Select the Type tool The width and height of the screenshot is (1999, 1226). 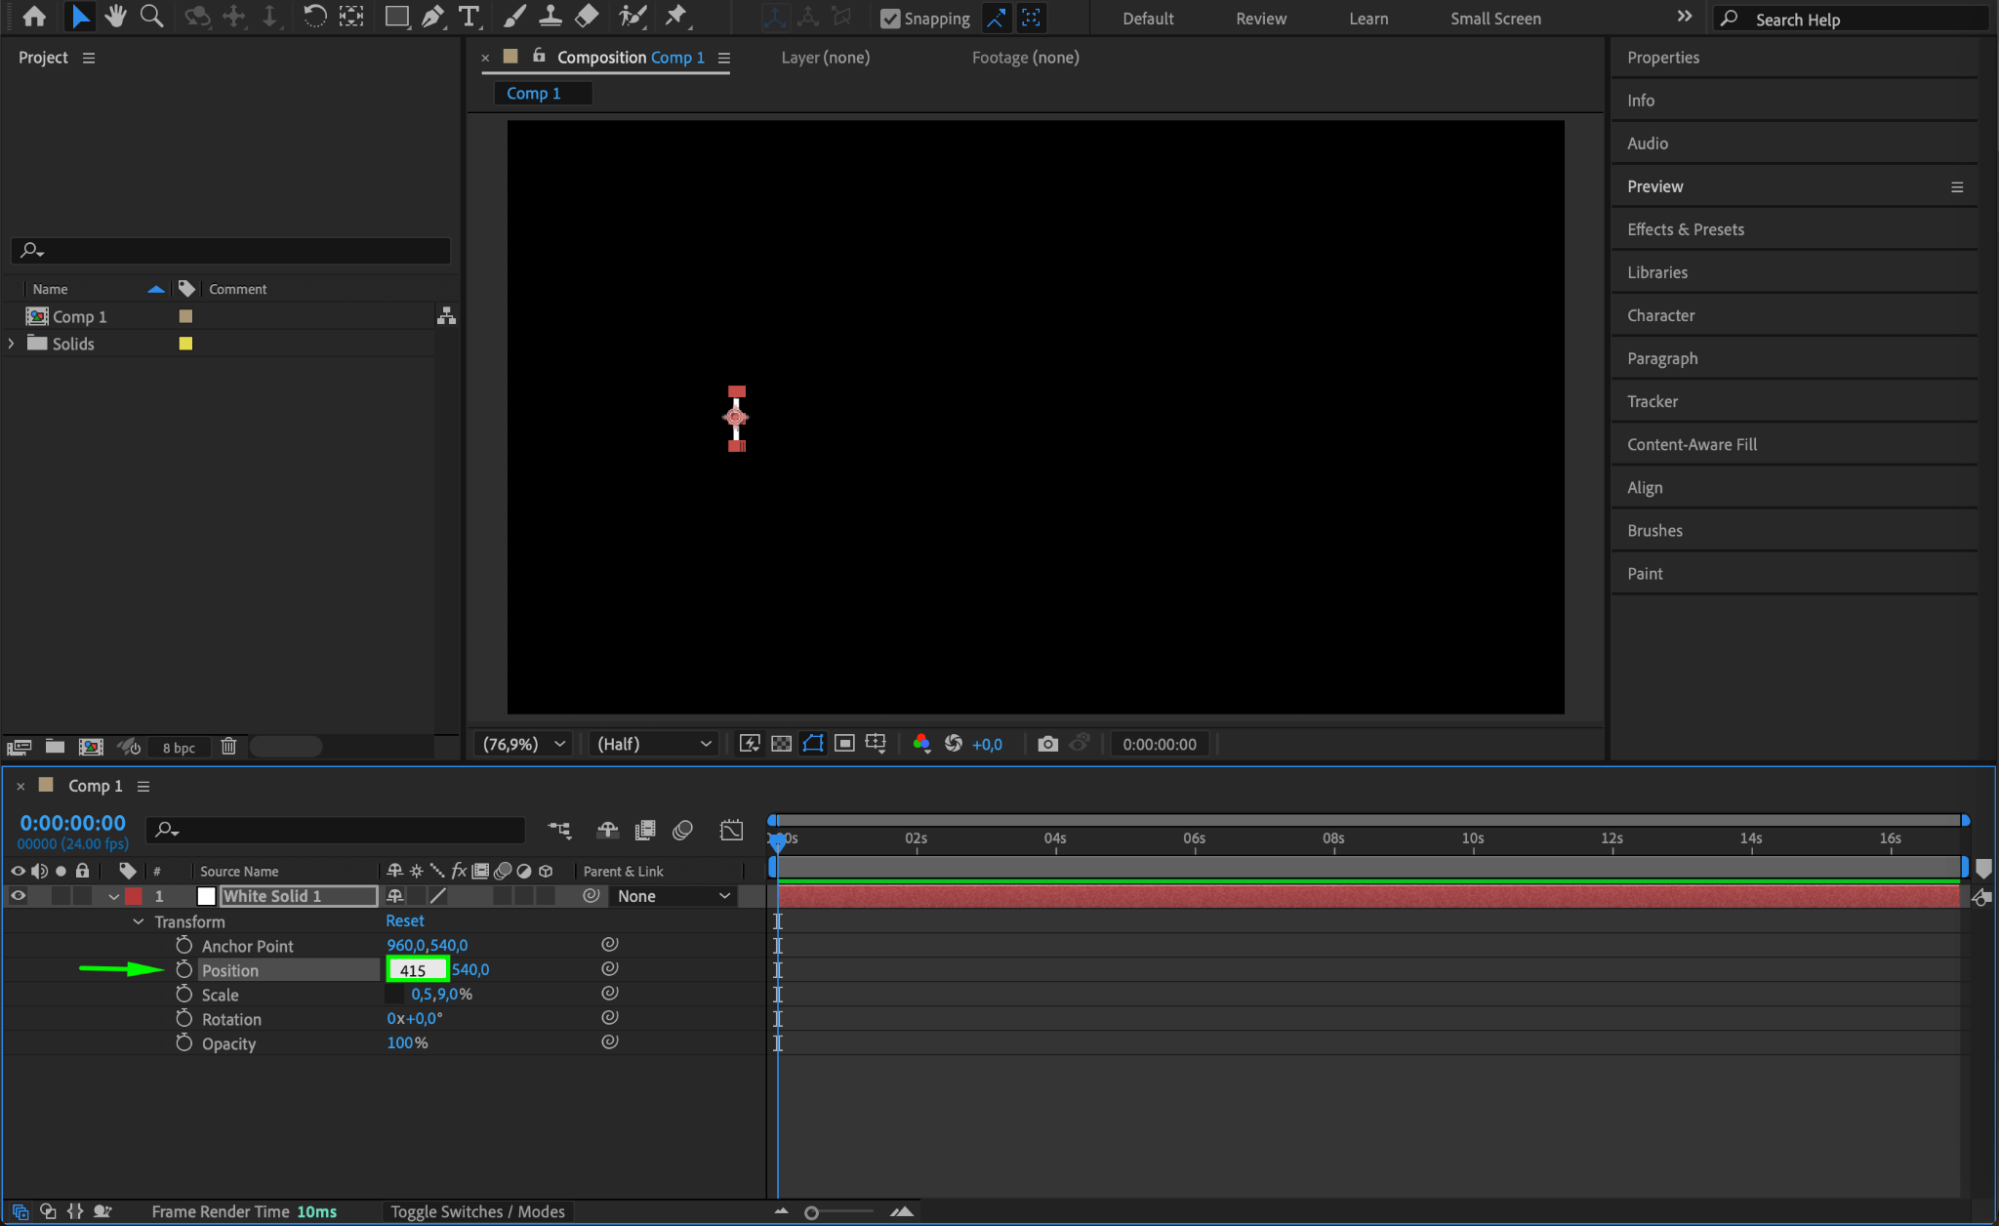click(x=468, y=16)
